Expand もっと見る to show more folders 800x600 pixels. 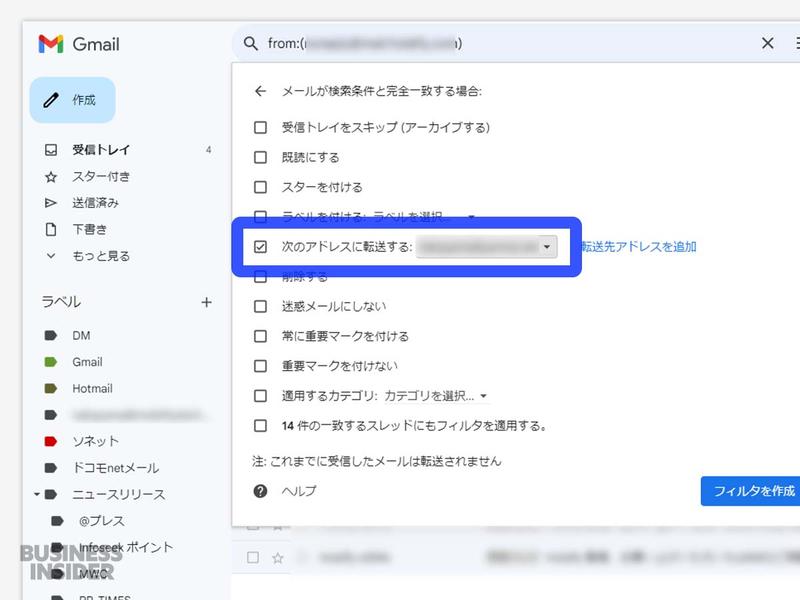click(101, 256)
